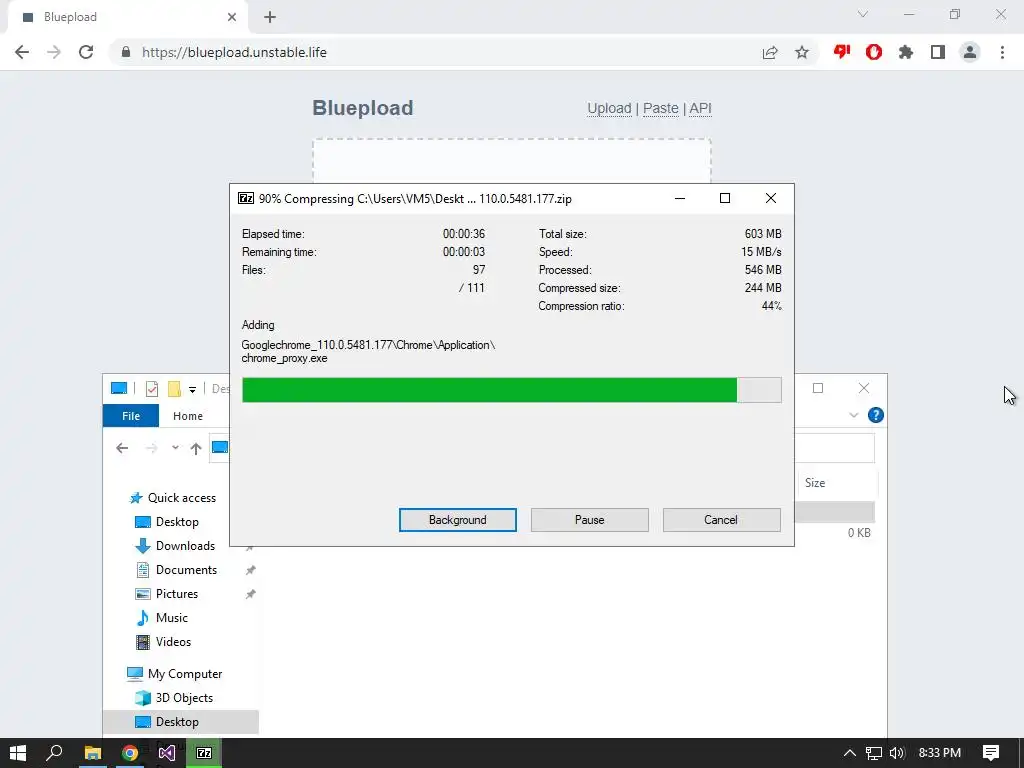Viewport: 1024px width, 768px height.
Task: Click the compression progress bar
Action: 511,390
